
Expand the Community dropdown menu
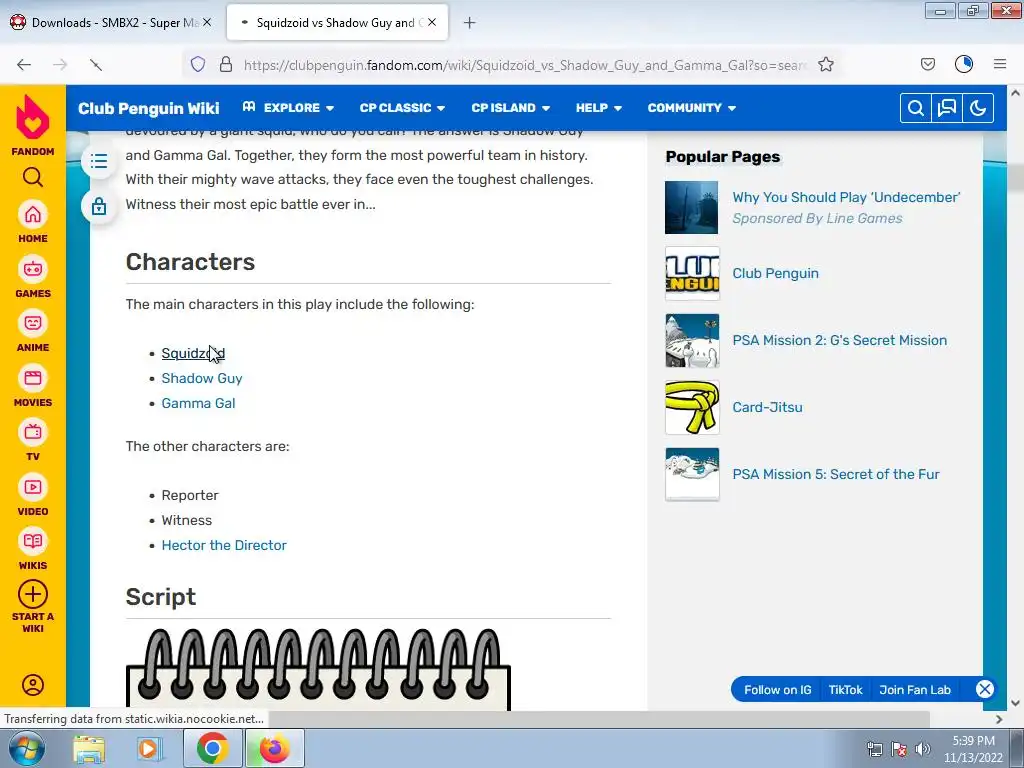[x=692, y=108]
